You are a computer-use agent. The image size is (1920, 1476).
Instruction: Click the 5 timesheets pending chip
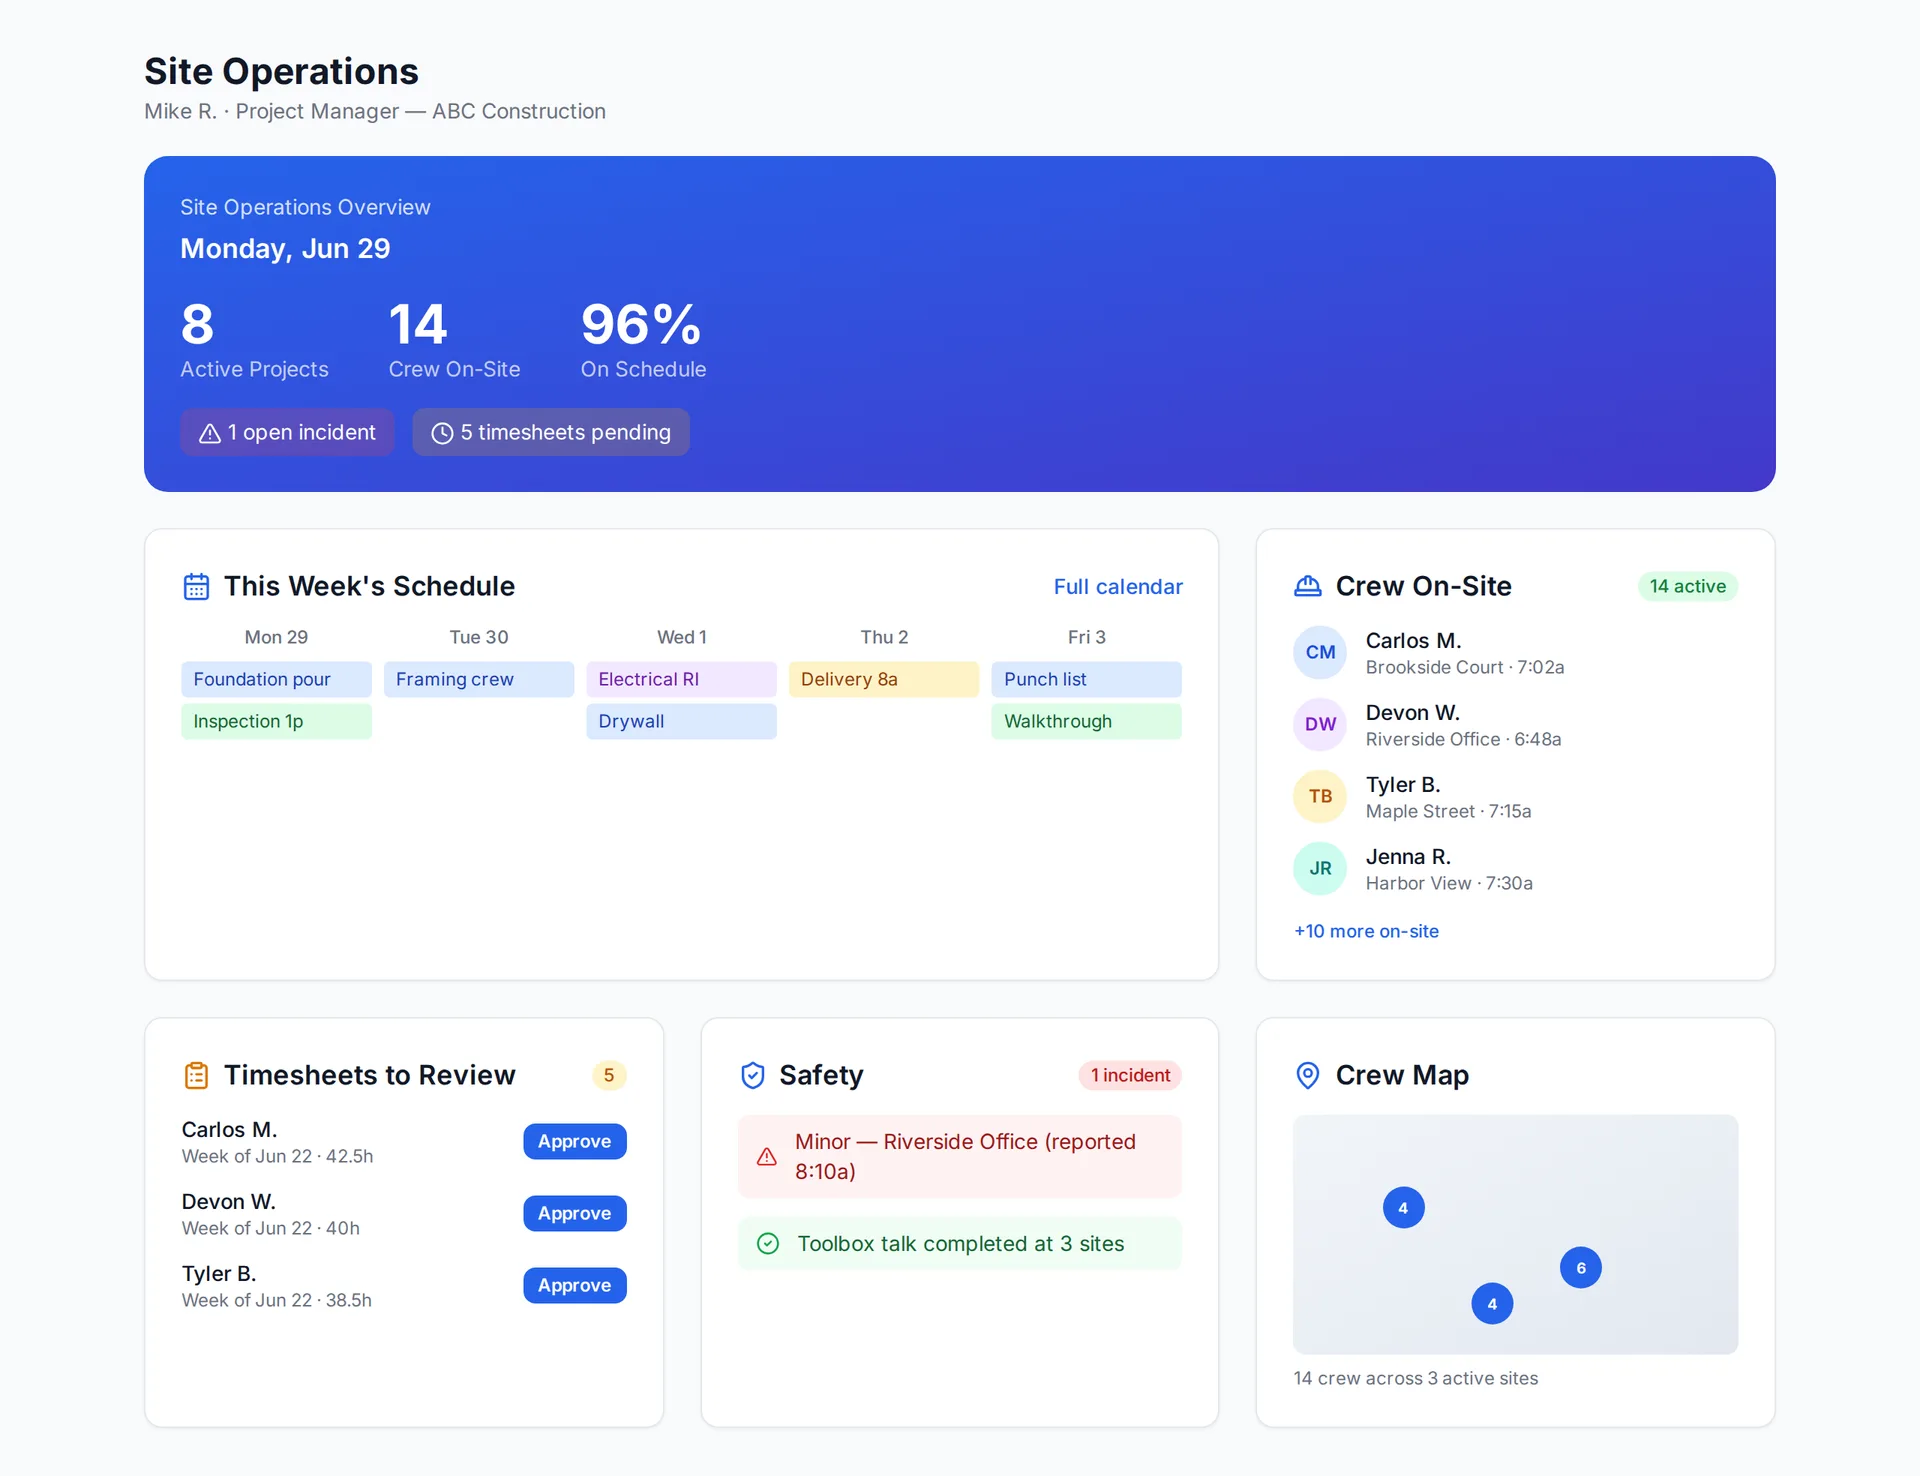551,432
